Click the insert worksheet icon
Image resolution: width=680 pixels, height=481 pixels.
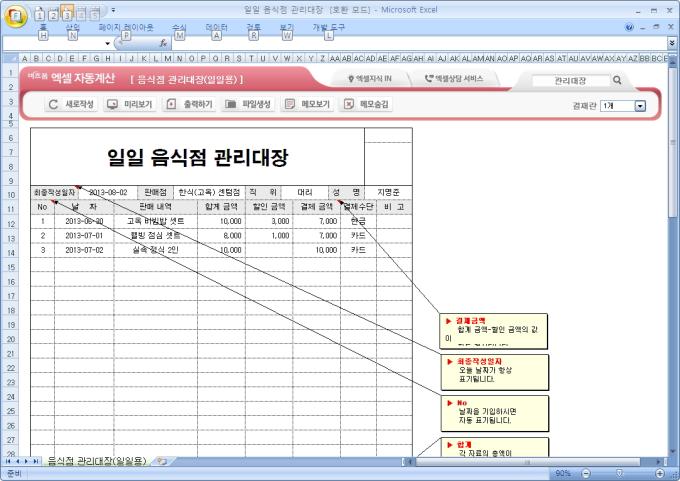[x=162, y=461]
